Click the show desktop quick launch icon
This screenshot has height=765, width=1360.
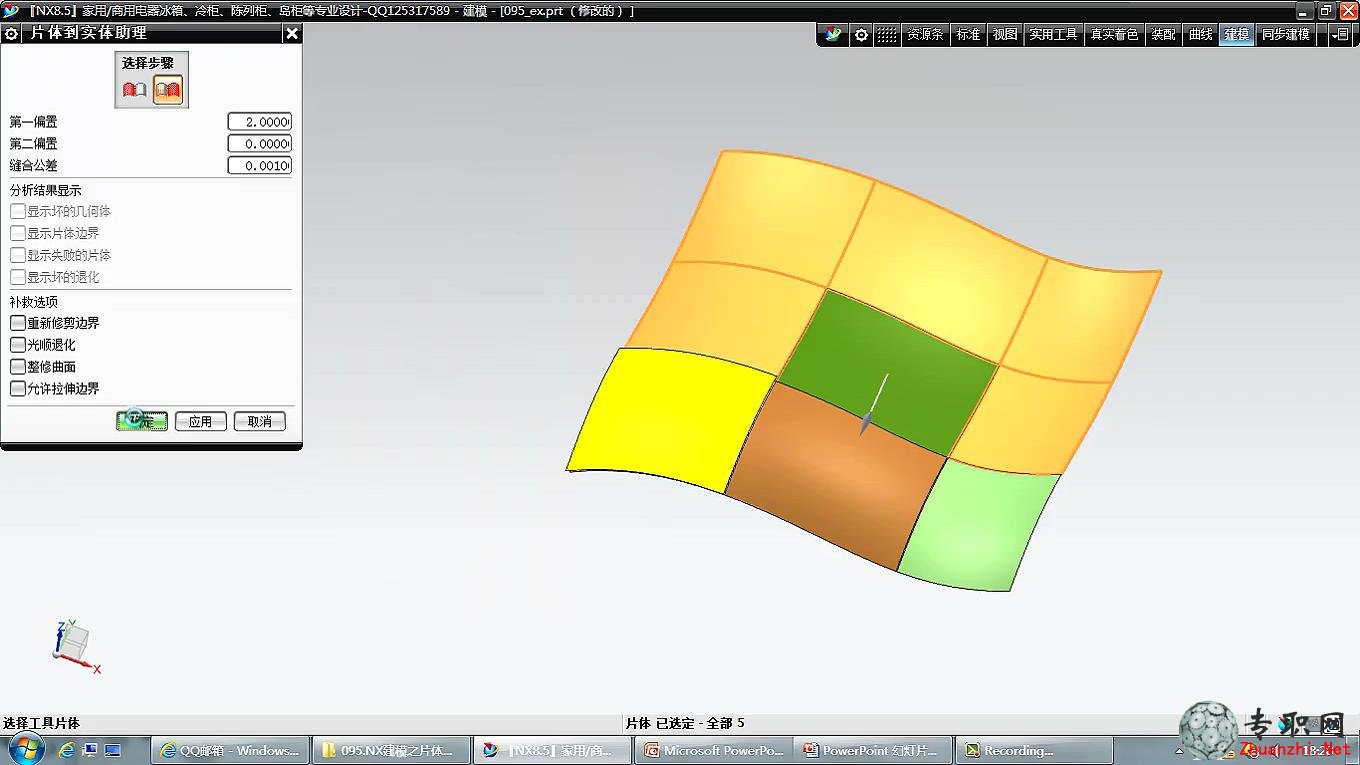[x=90, y=749]
